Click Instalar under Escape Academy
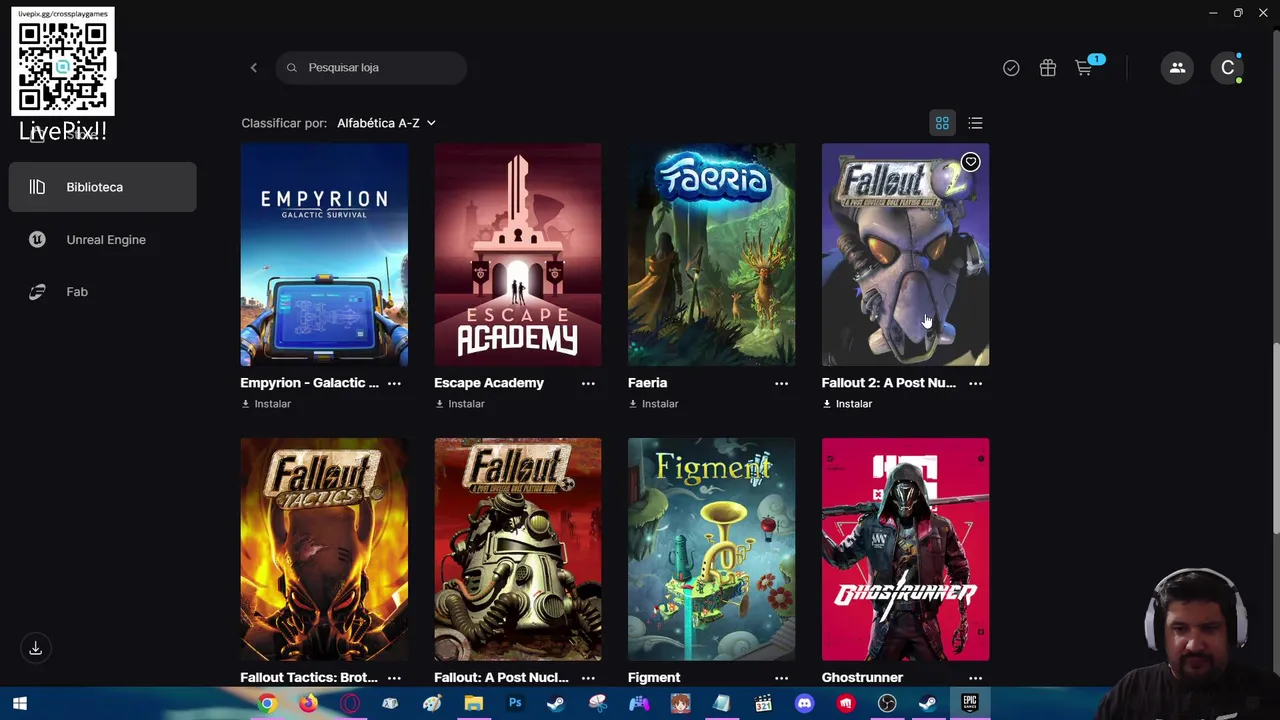 click(460, 404)
